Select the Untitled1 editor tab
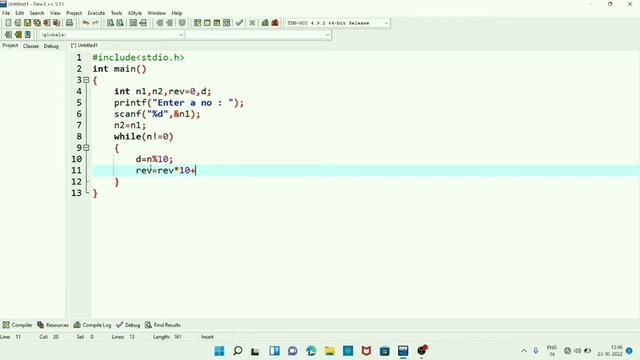Screen dimensions: 640x360 84,45
